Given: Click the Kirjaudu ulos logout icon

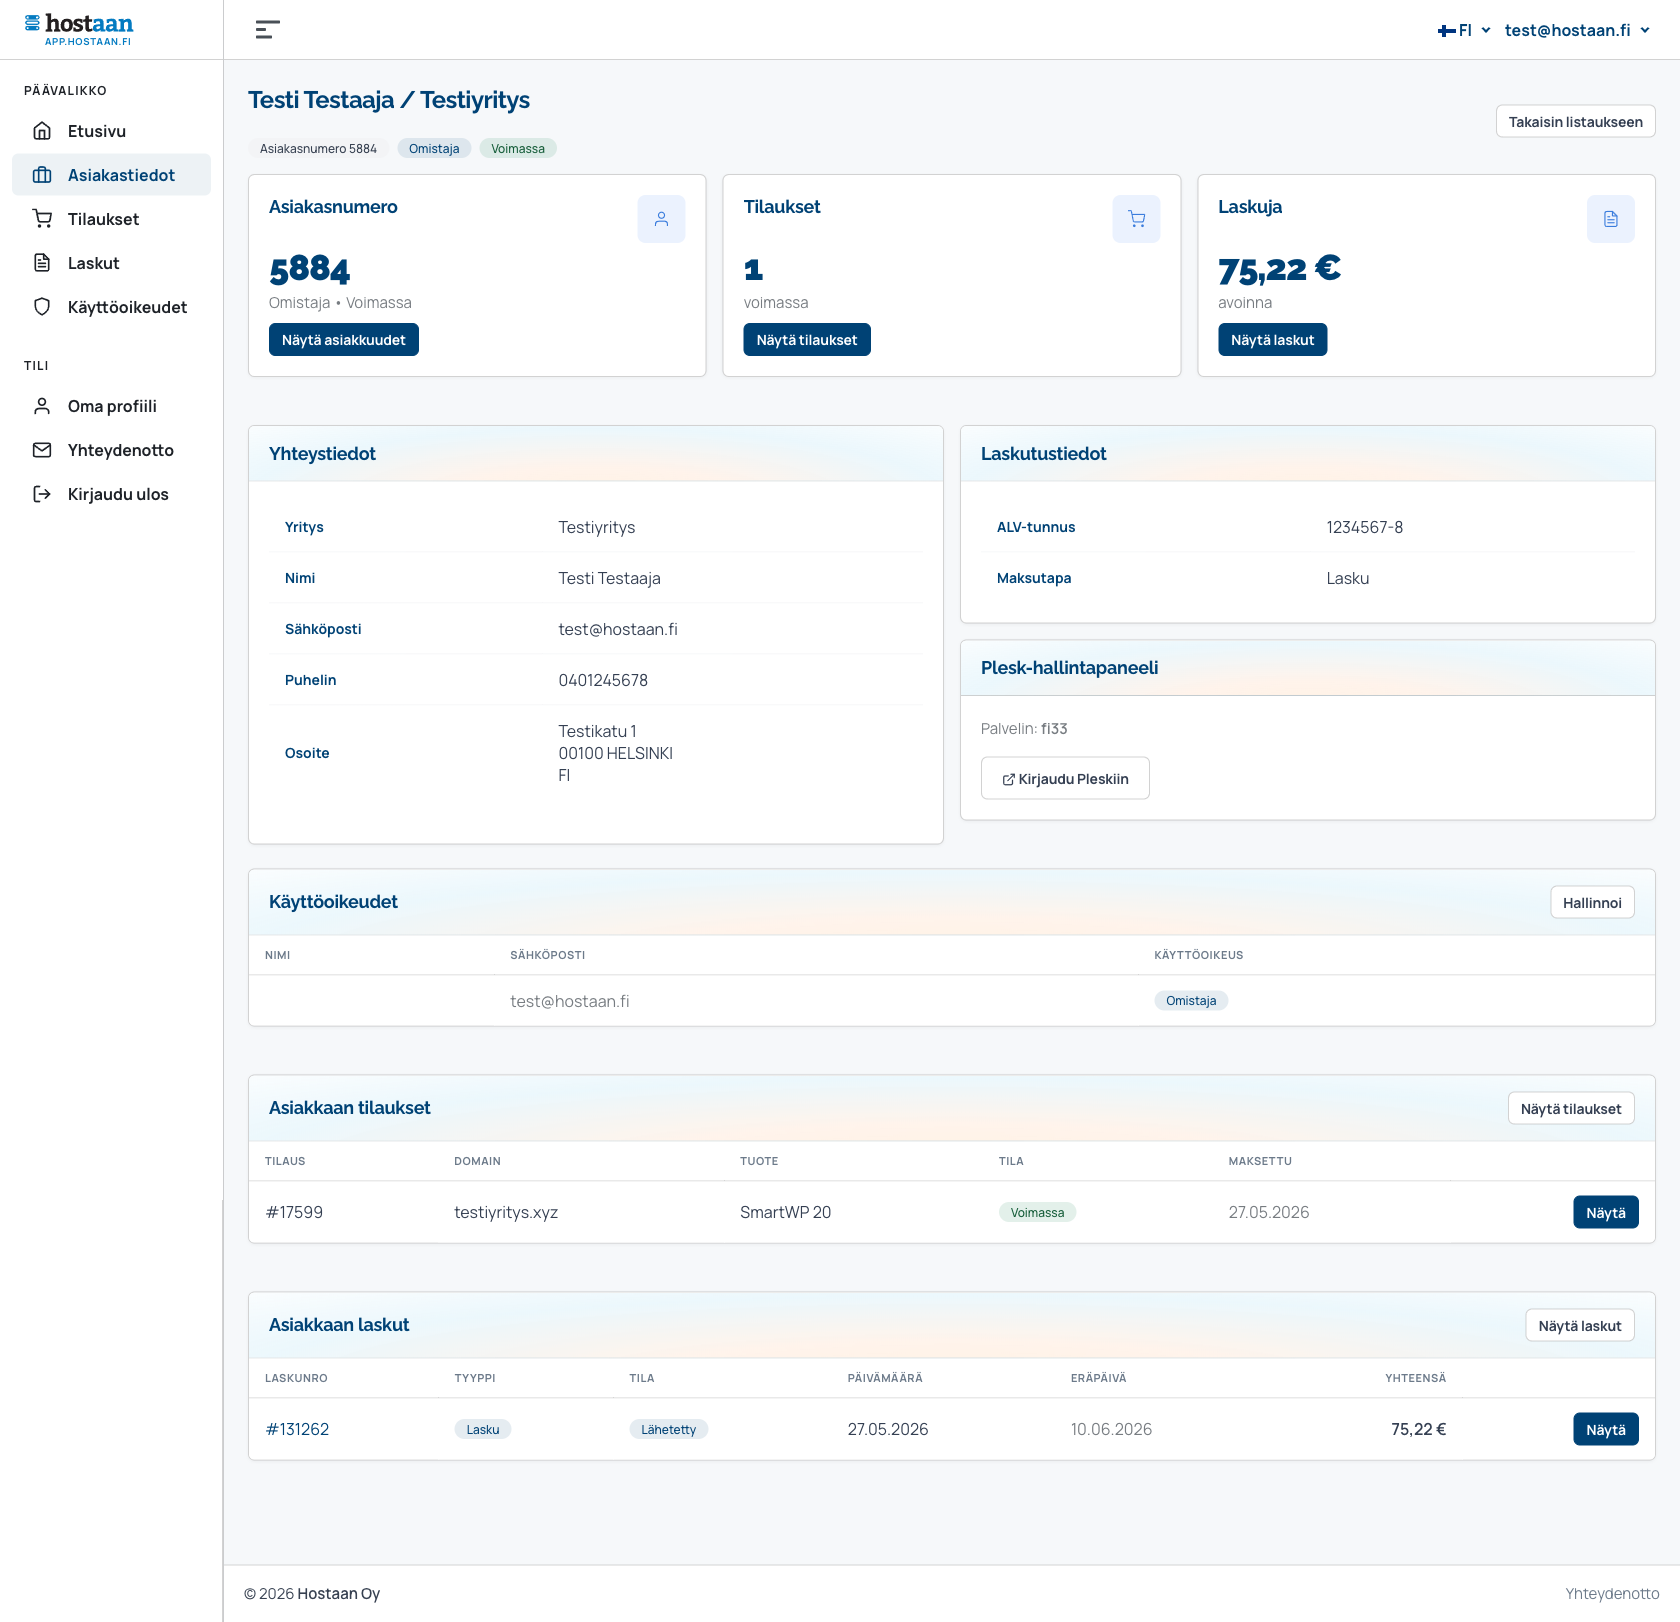Looking at the screenshot, I should 42,494.
